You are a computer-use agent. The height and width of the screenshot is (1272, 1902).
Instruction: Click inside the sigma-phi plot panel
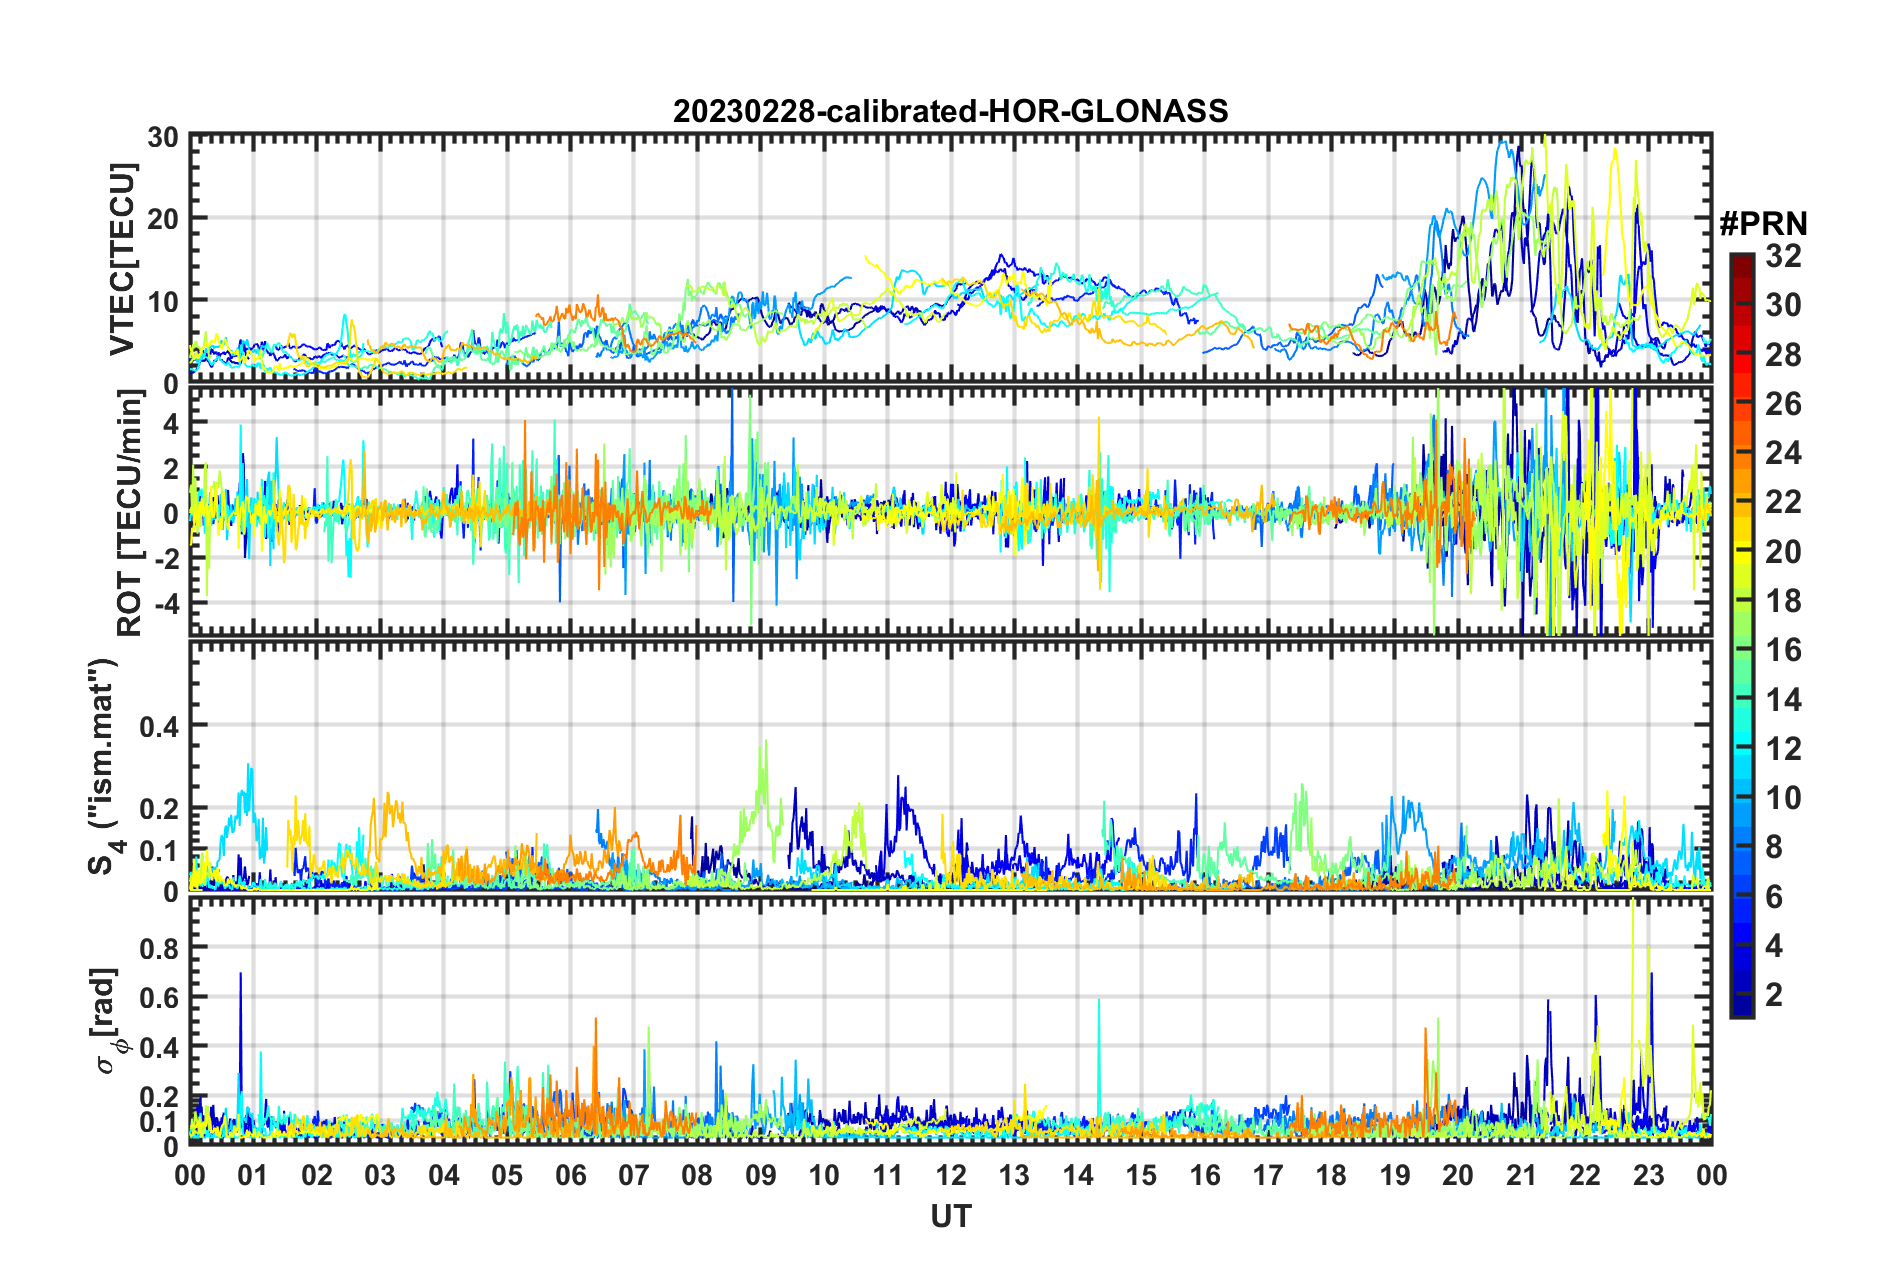coord(950,1020)
